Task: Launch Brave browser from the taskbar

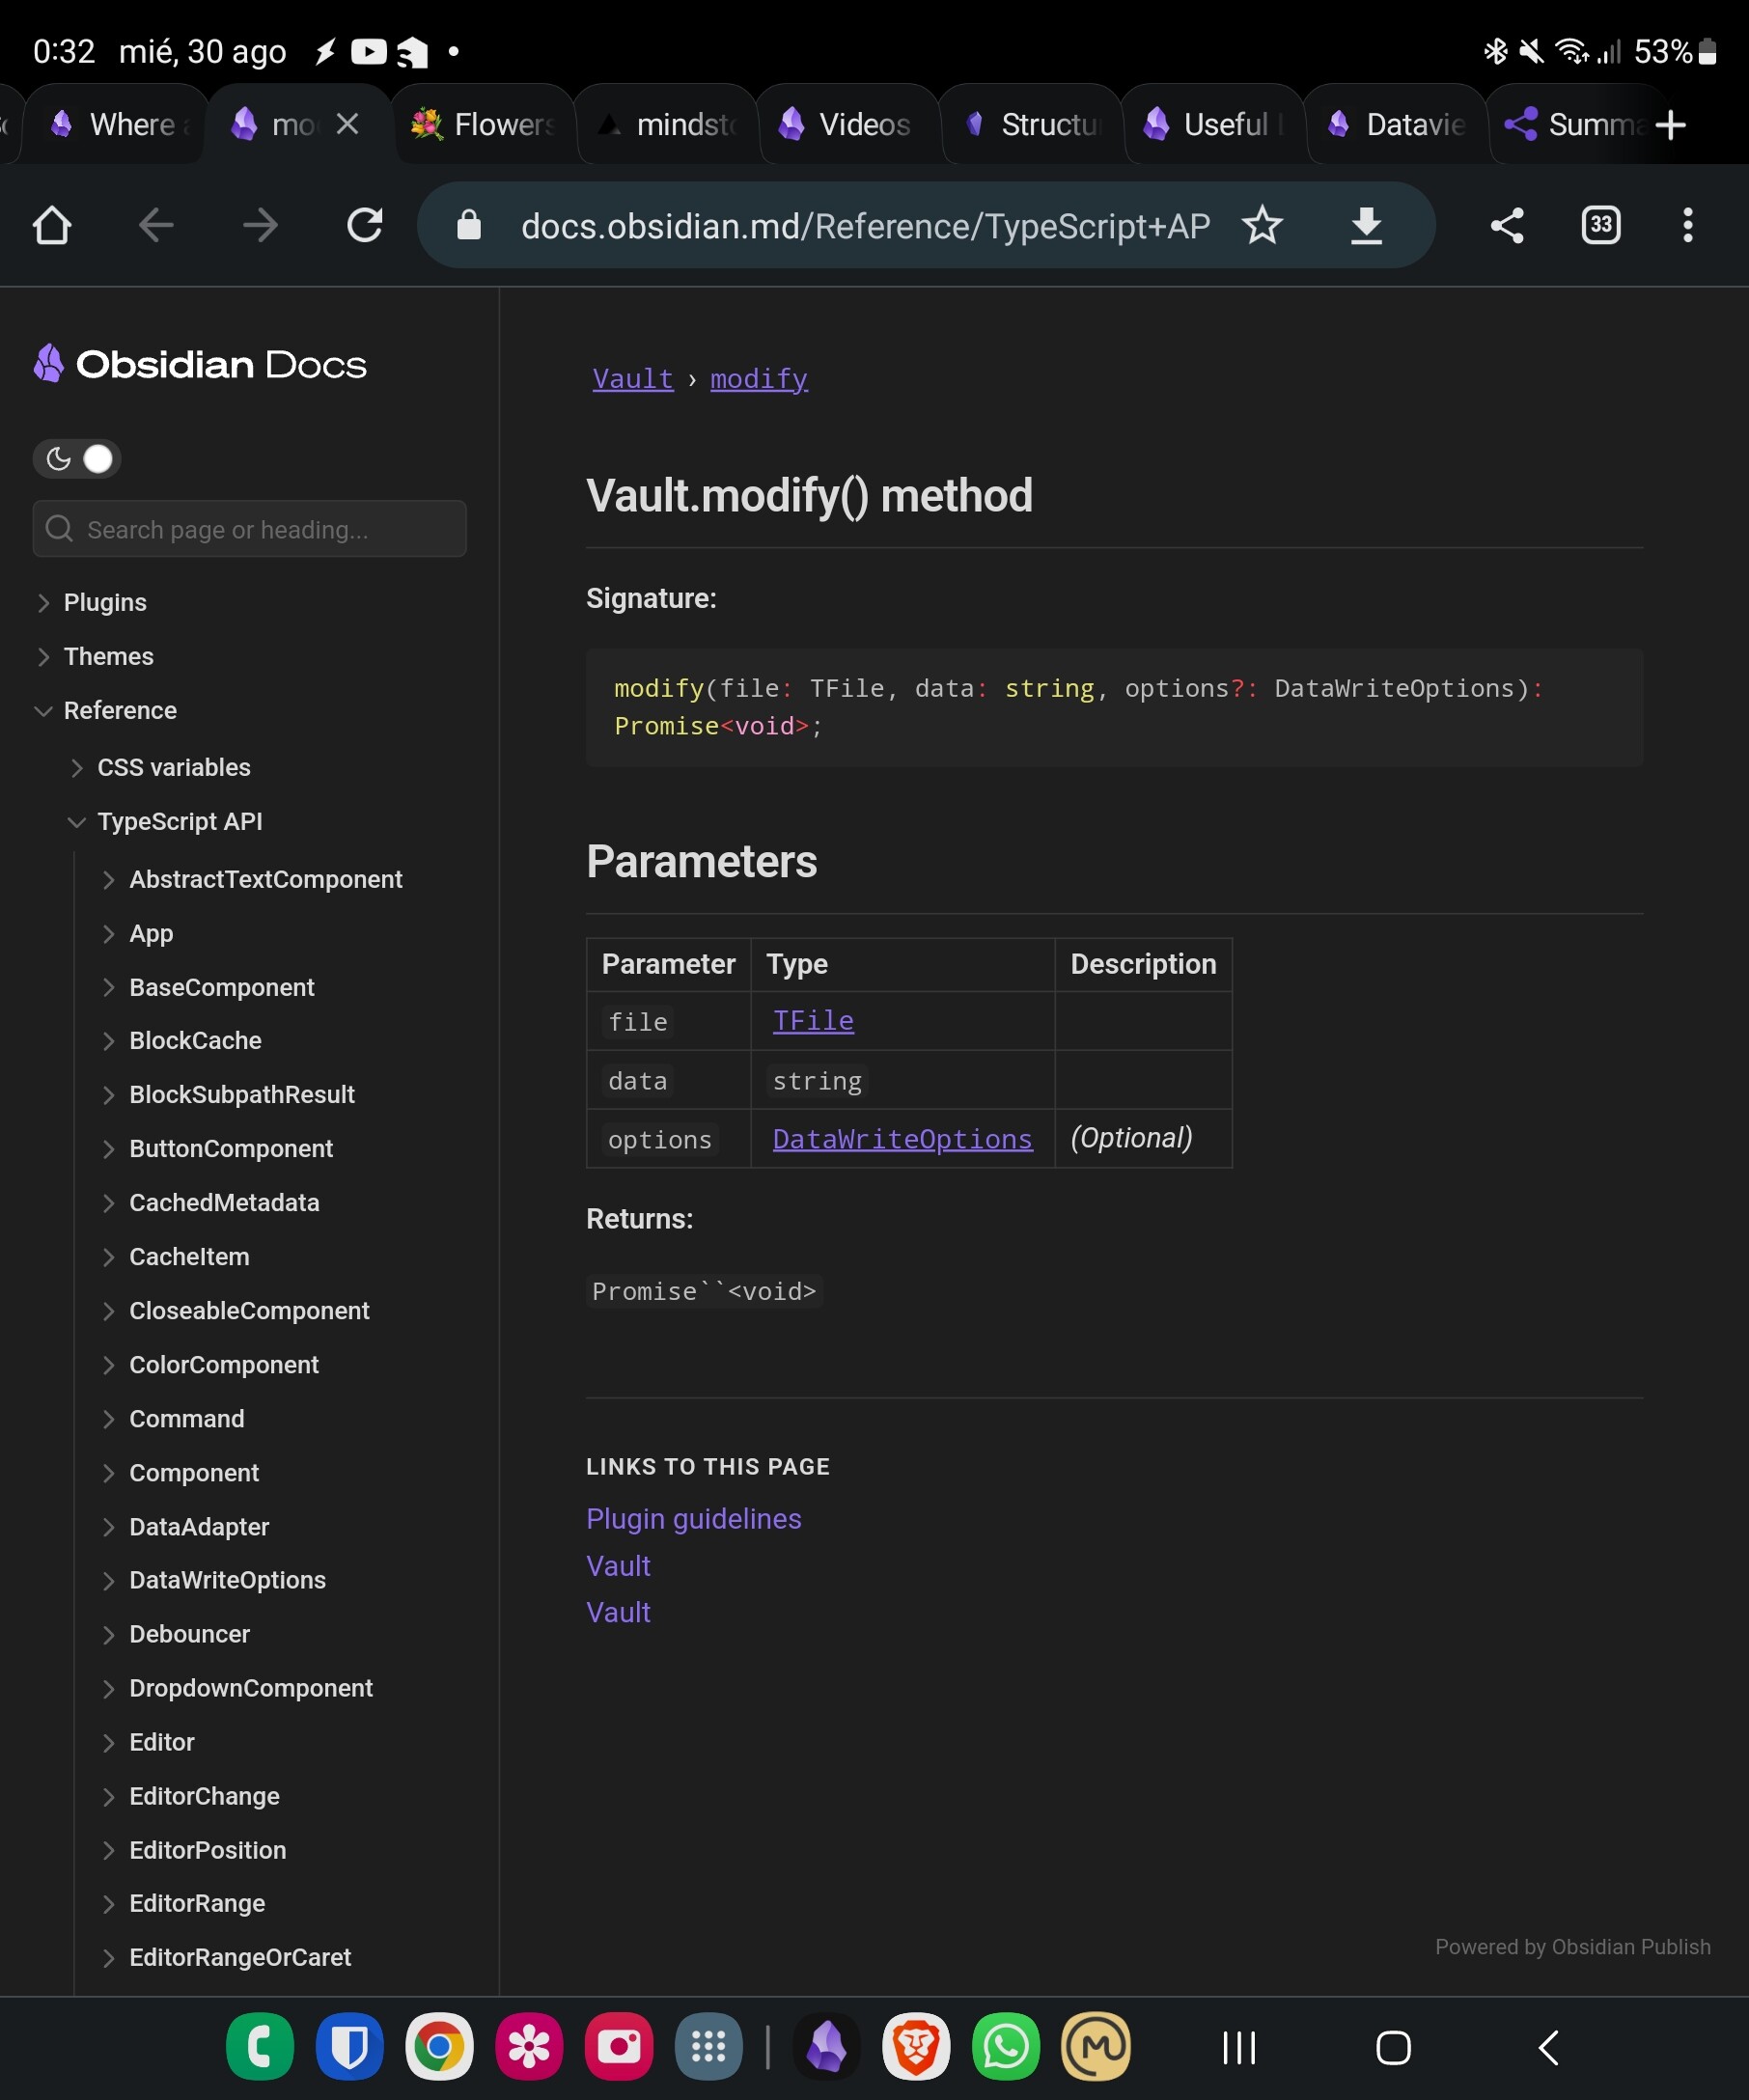Action: point(916,2046)
